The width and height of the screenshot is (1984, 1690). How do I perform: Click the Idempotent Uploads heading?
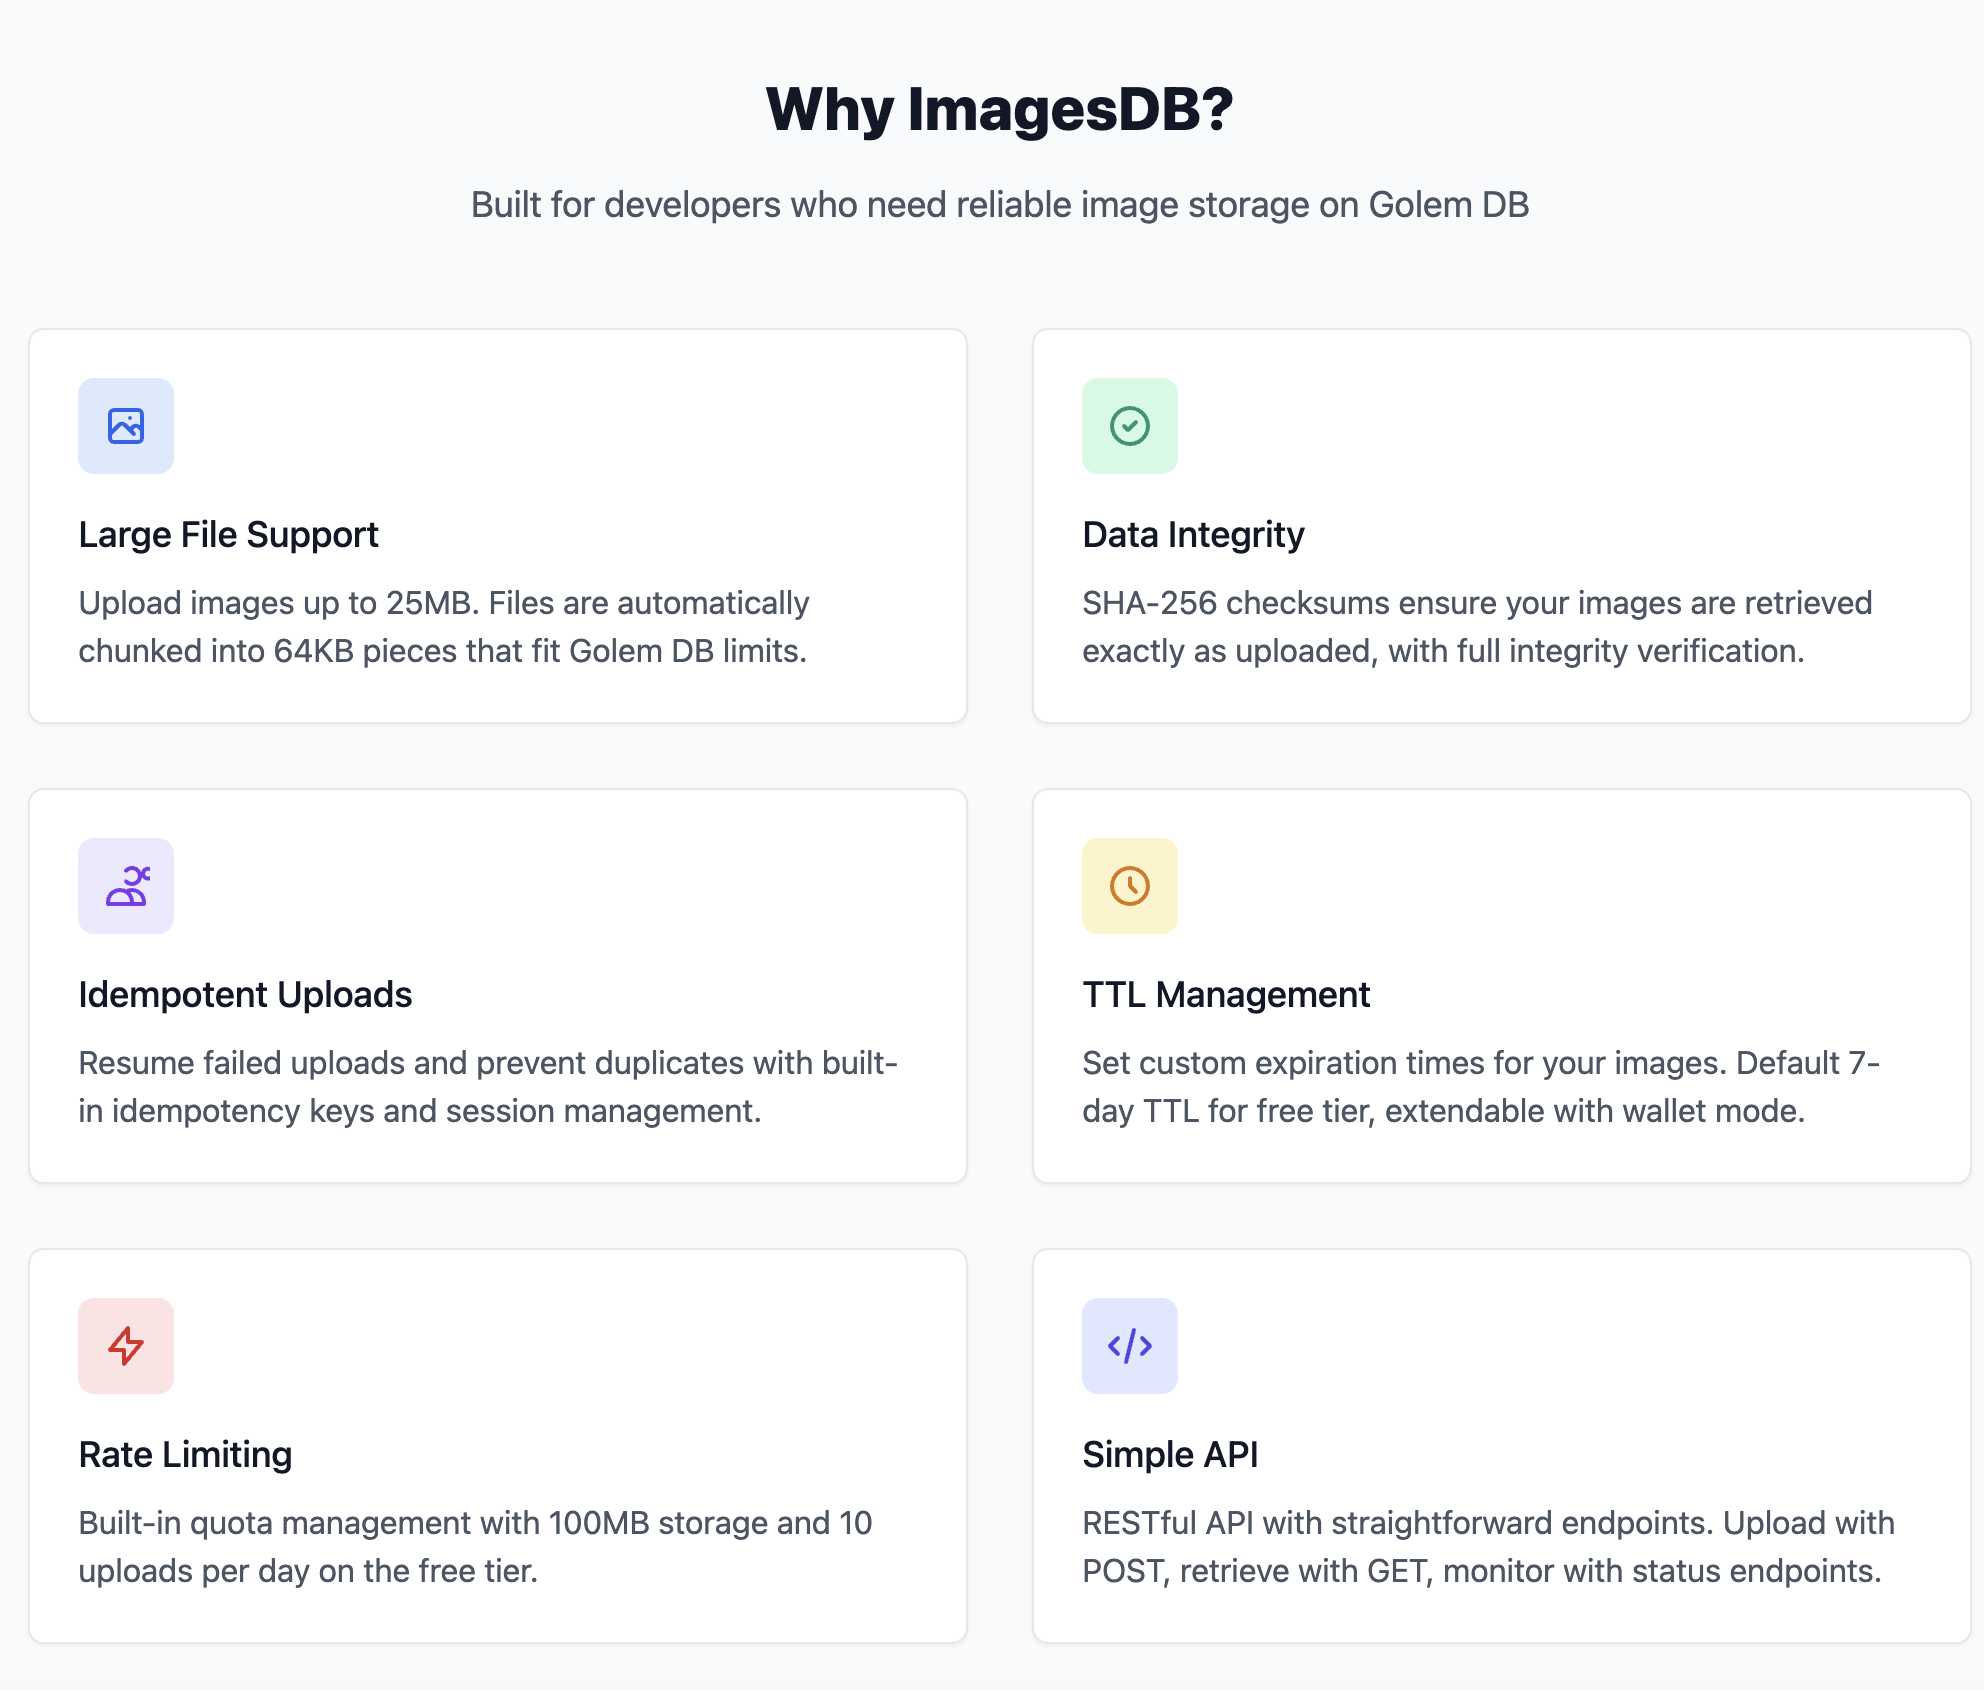pyautogui.click(x=245, y=994)
